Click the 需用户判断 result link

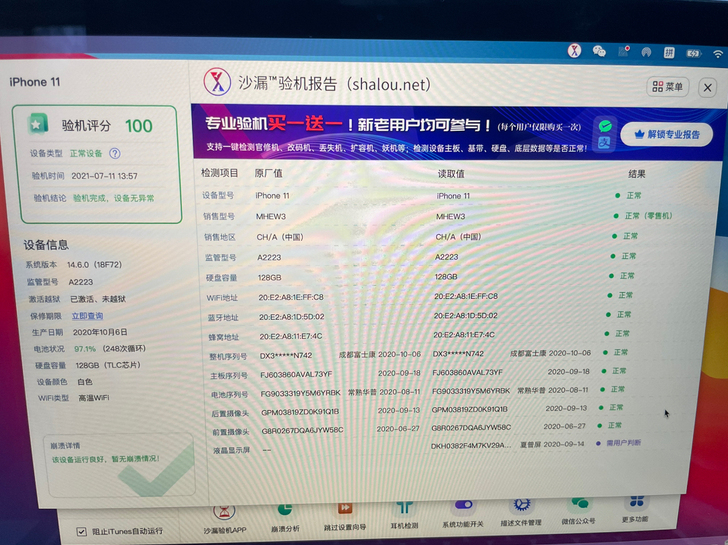coord(624,443)
